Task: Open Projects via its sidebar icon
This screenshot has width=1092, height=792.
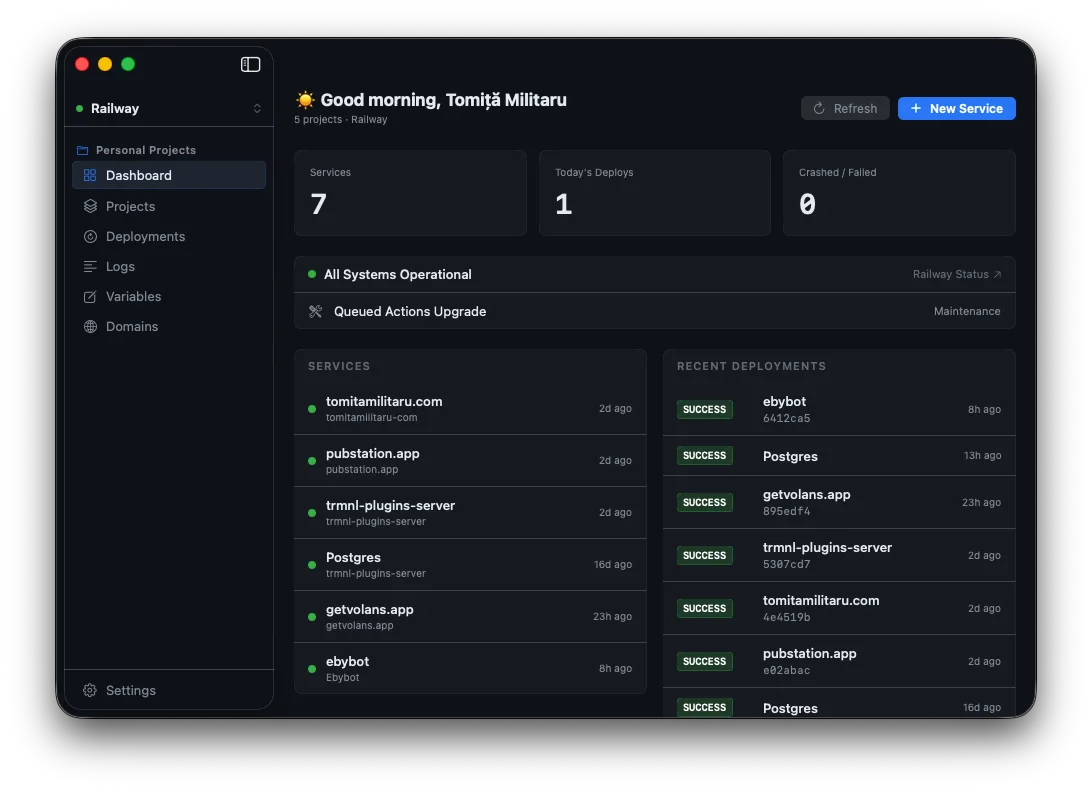Action: (88, 206)
